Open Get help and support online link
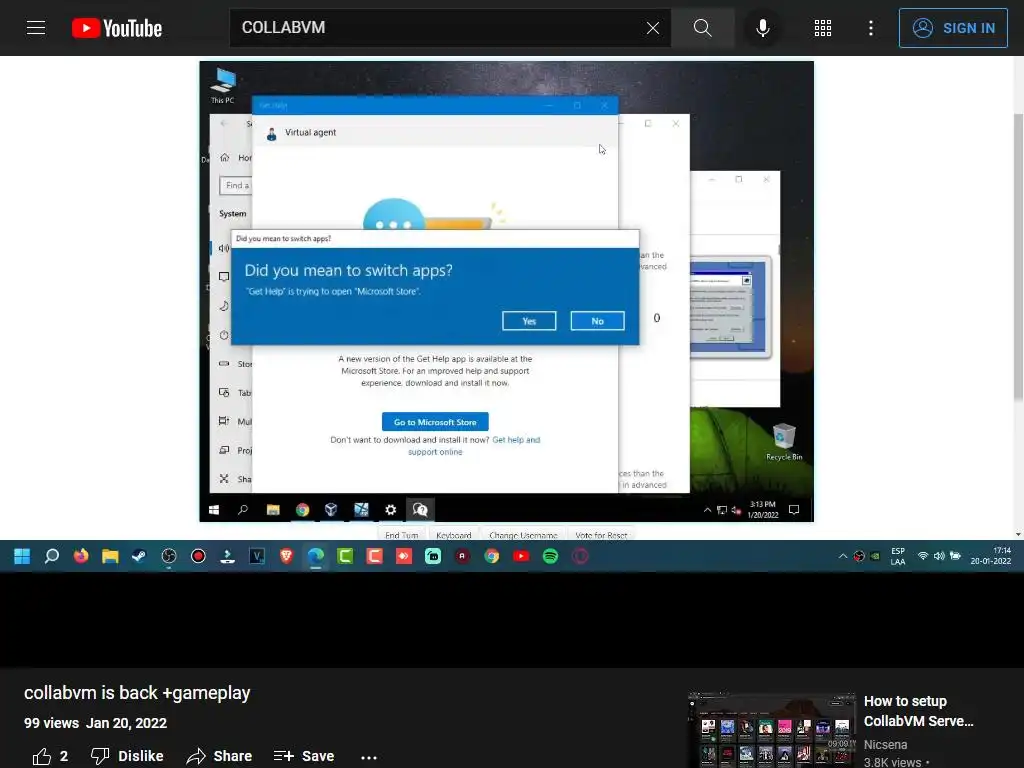This screenshot has width=1024, height=768. point(475,446)
